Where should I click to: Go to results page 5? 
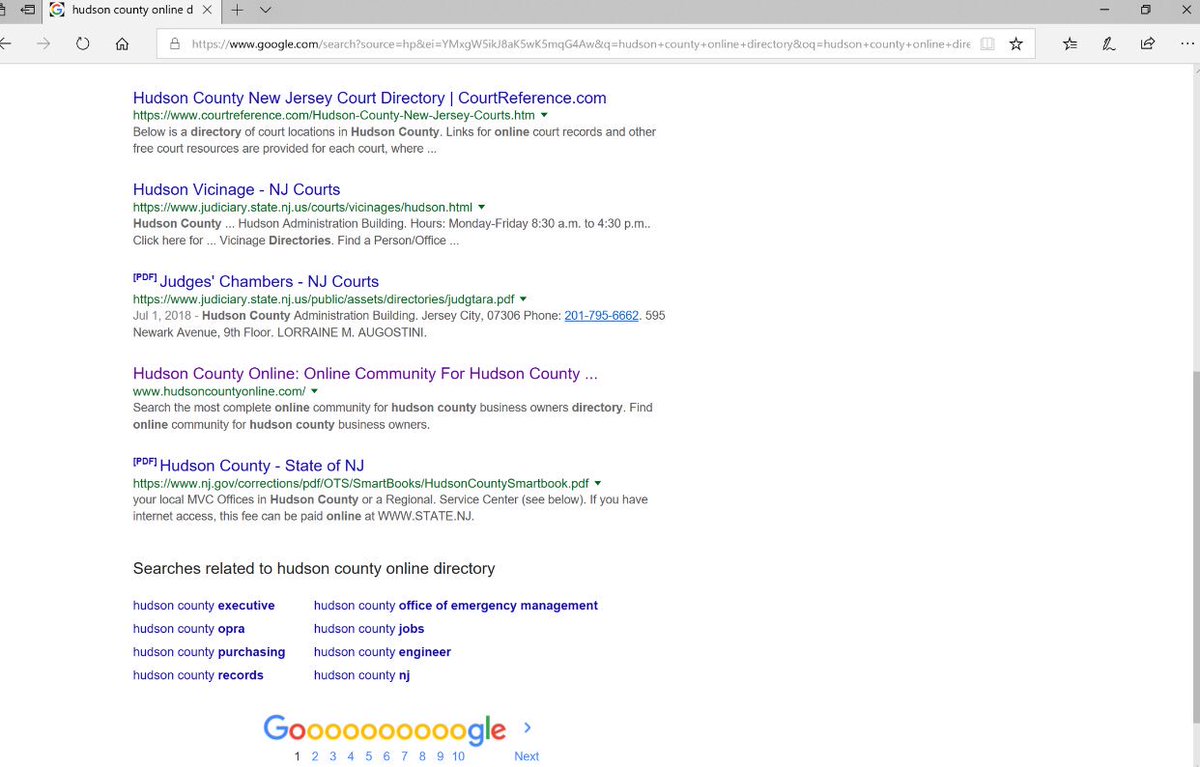point(369,756)
